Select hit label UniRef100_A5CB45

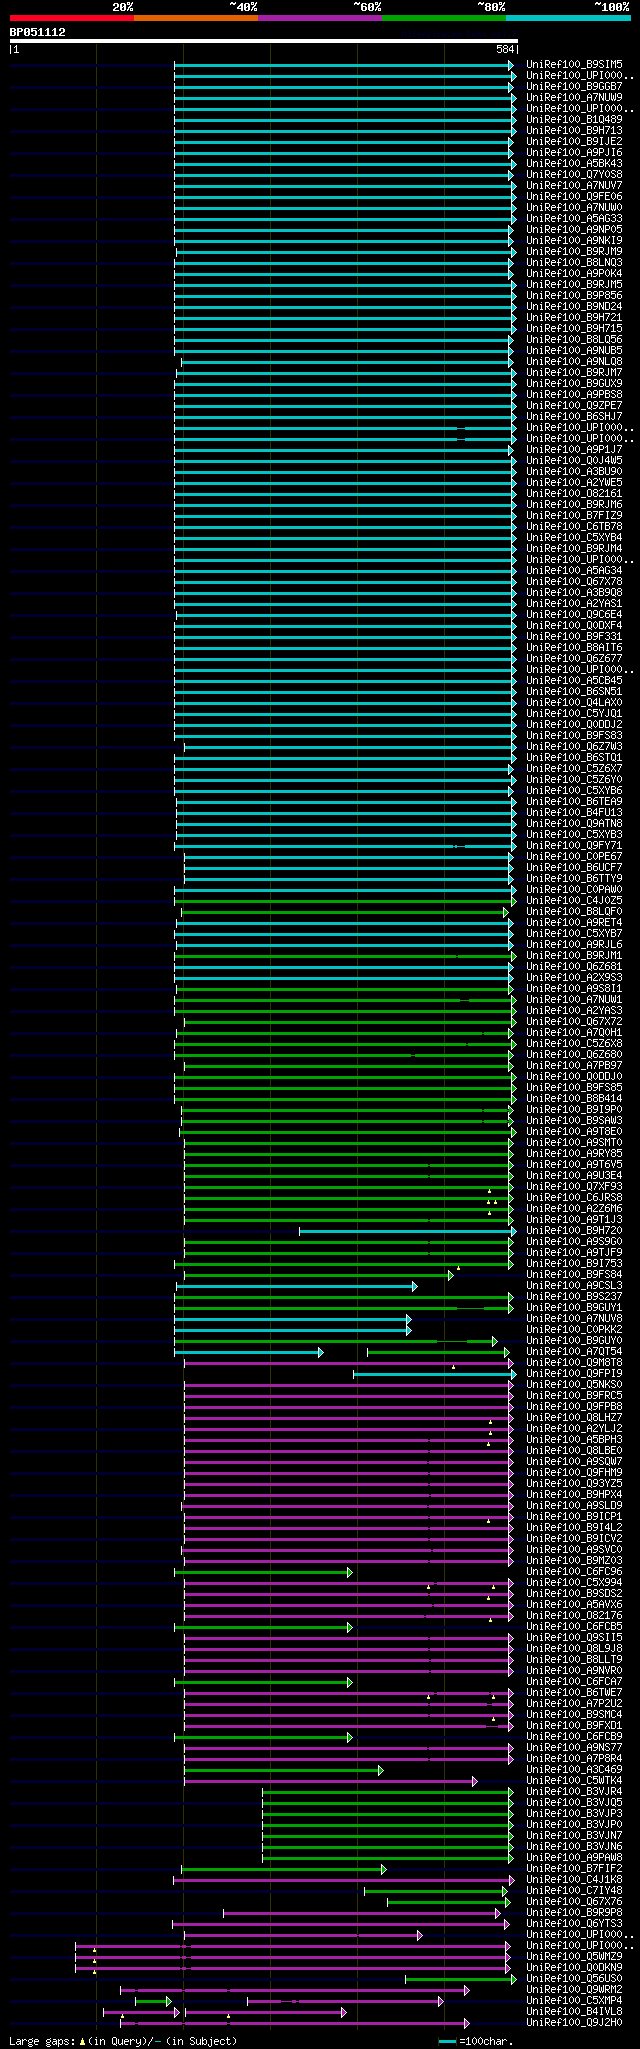coord(574,681)
